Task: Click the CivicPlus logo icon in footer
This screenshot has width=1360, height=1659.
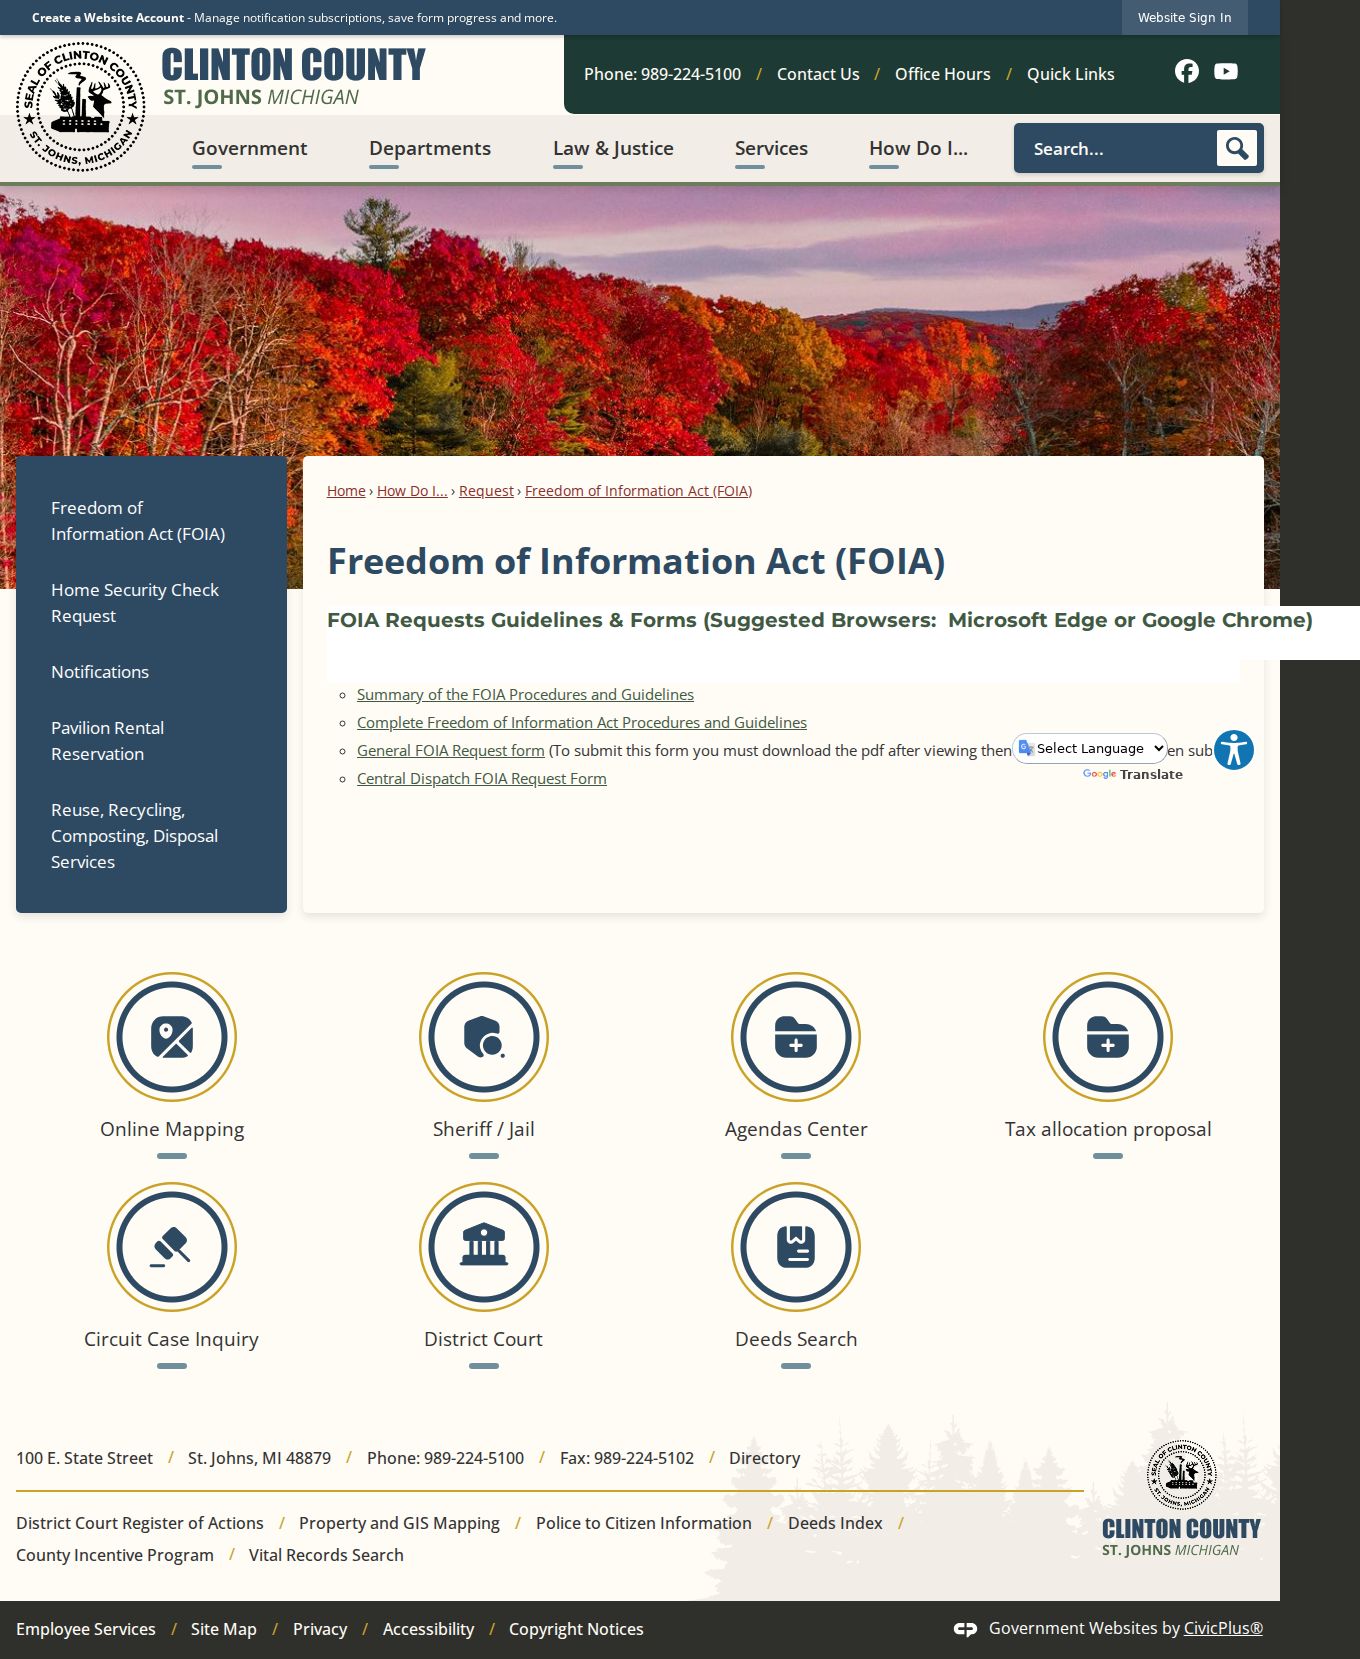Action: click(965, 1629)
